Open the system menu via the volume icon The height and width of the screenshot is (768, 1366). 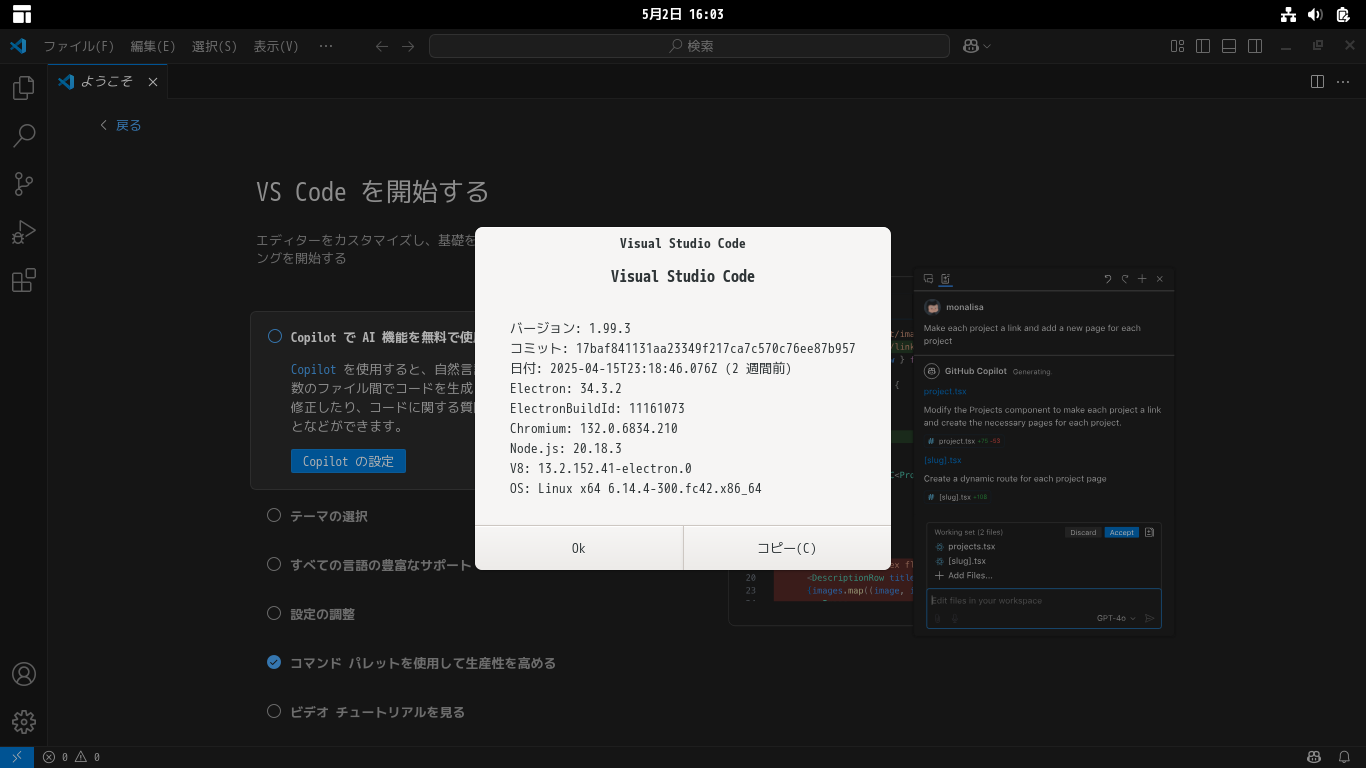(x=1315, y=14)
